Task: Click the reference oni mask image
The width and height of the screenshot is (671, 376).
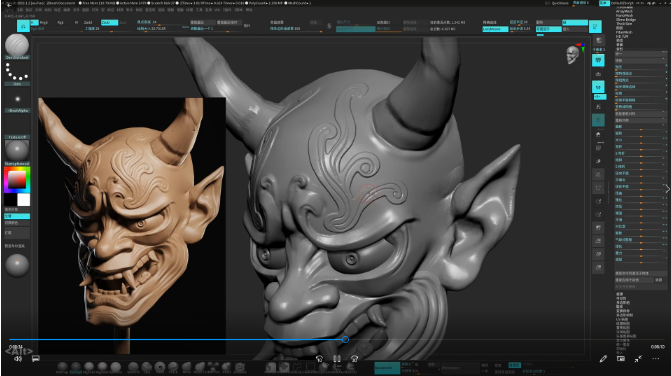Action: coord(132,225)
